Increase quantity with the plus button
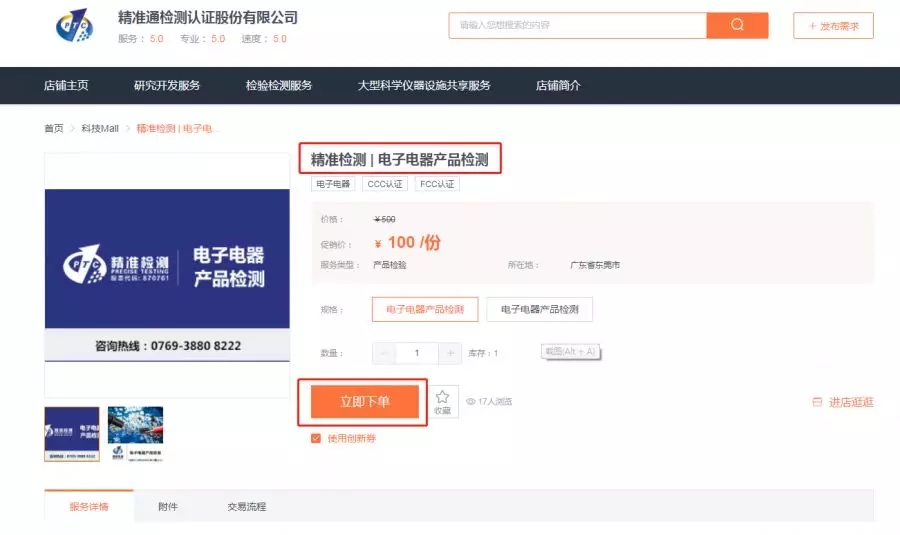The width and height of the screenshot is (900, 535). click(x=450, y=353)
